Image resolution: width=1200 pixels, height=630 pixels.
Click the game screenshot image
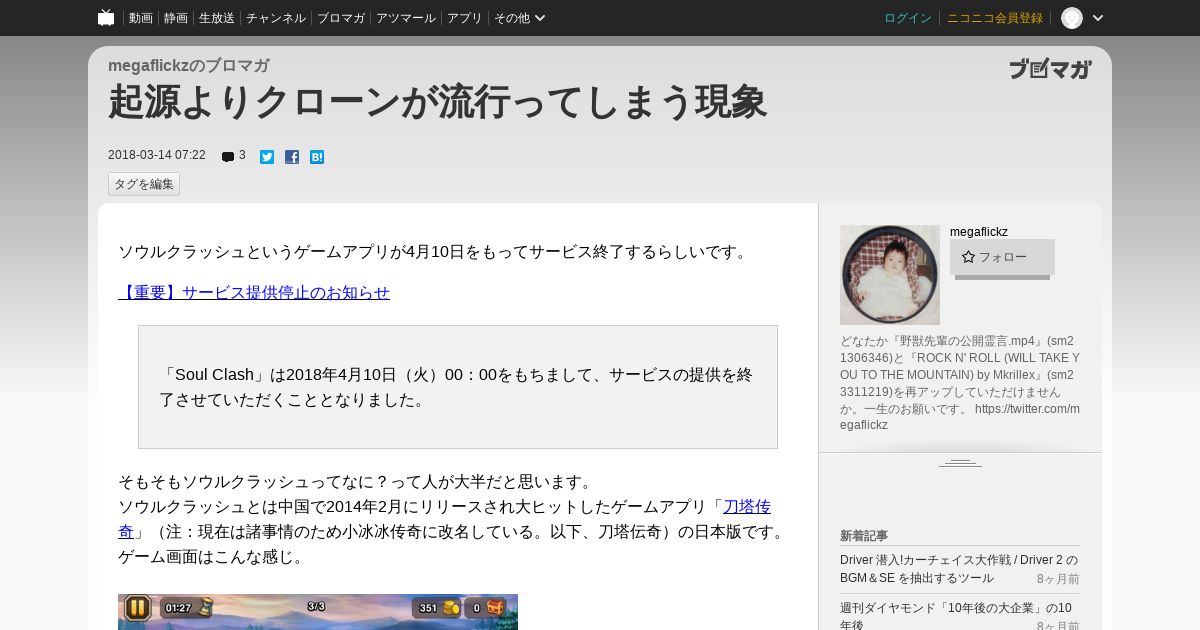[x=318, y=612]
